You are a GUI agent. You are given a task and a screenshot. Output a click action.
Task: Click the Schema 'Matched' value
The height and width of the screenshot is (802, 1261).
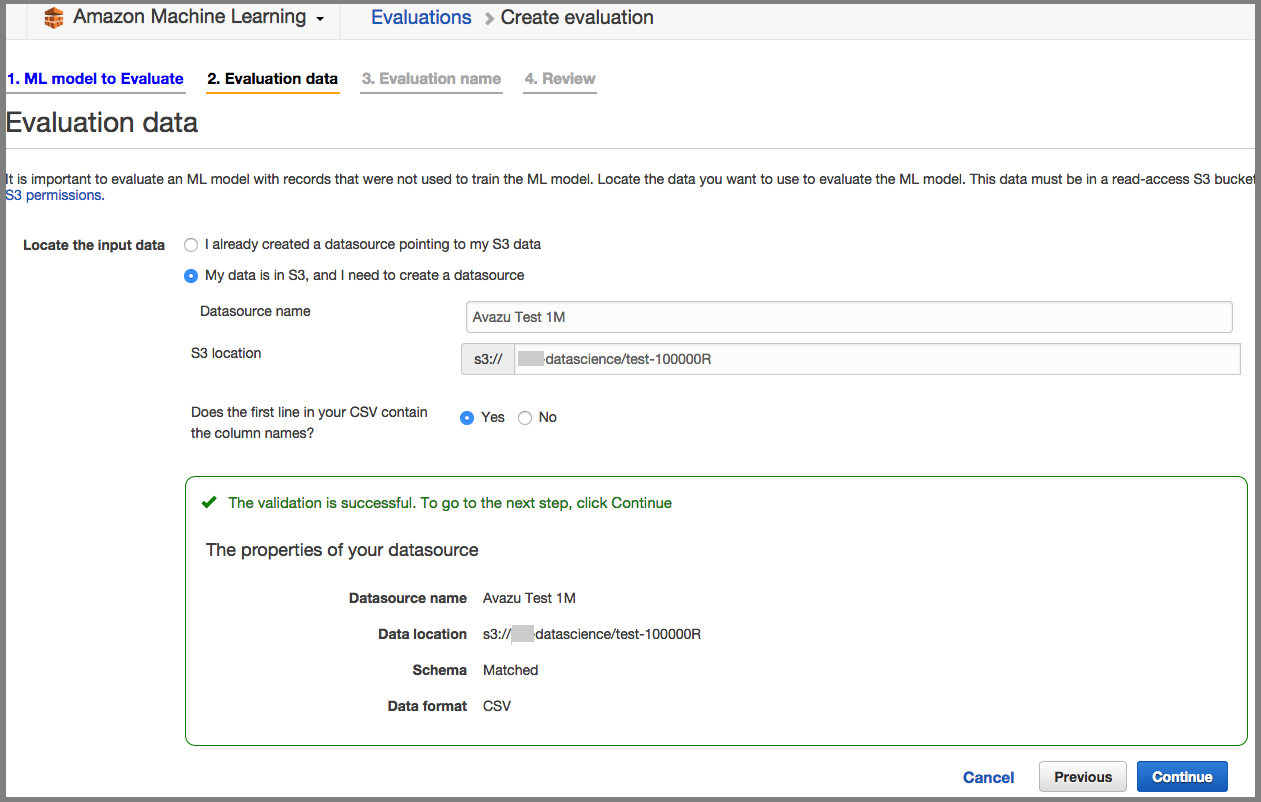[511, 670]
